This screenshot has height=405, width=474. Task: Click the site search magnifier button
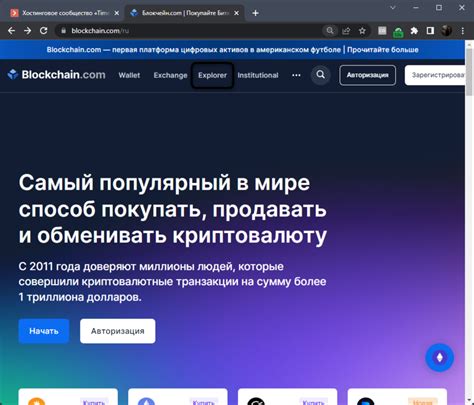[320, 75]
